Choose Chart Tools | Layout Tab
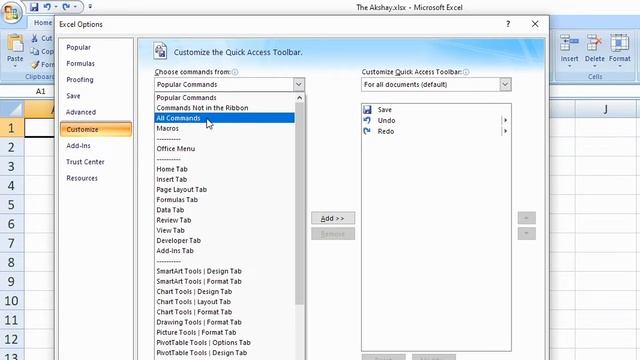Viewport: 640px width, 360px height. 224,302
